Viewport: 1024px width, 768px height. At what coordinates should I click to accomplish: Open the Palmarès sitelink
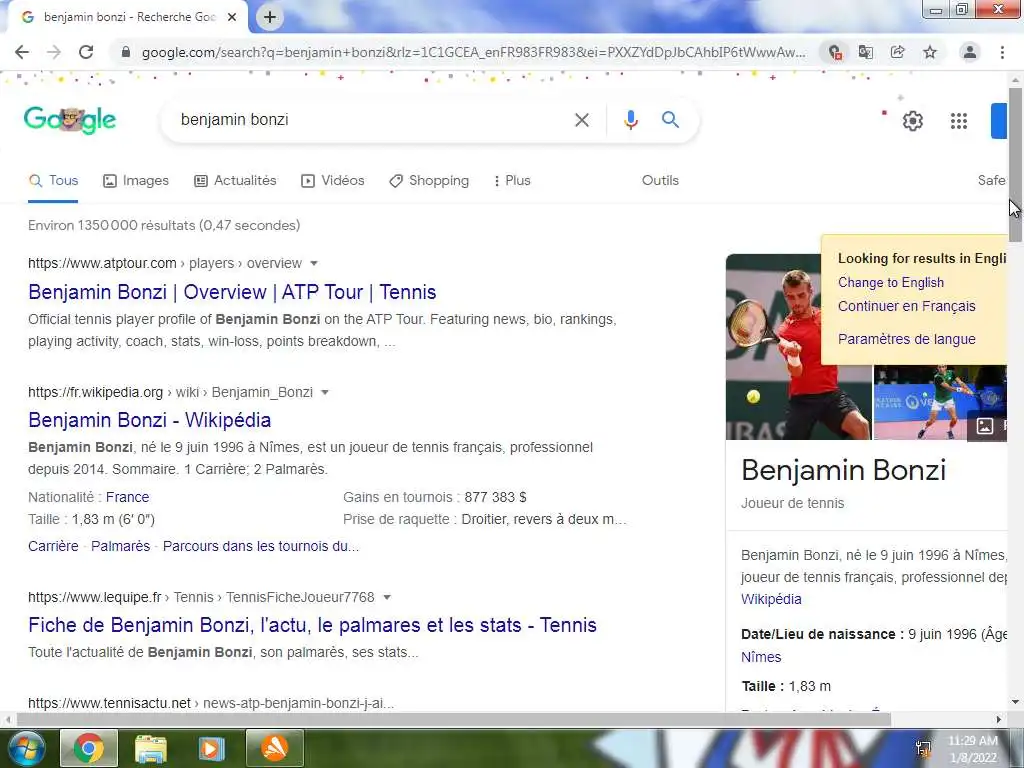[x=120, y=547]
